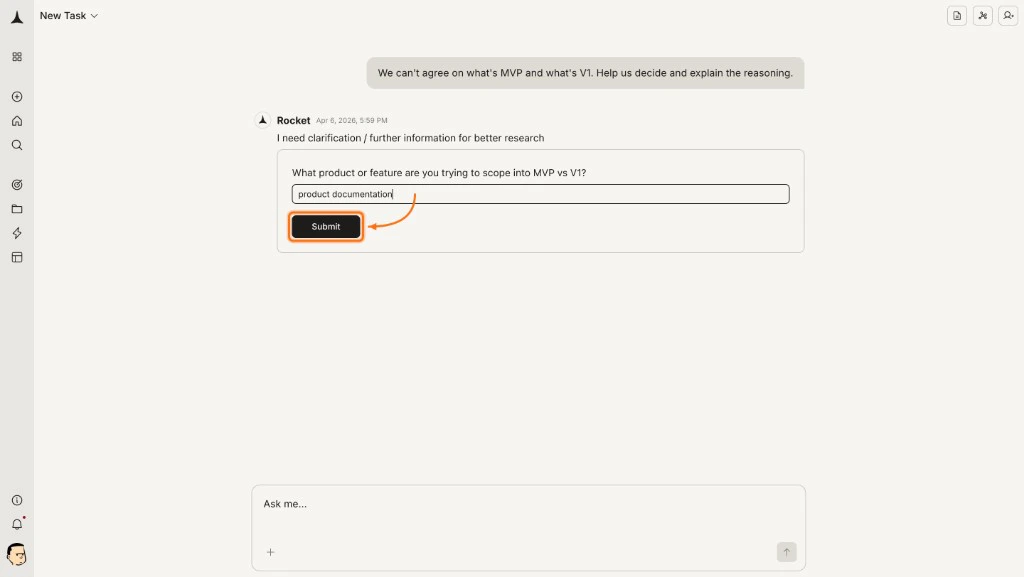Screen dimensions: 1024x577
Task: Open notifications via the bell icon
Action: [x=16, y=523]
